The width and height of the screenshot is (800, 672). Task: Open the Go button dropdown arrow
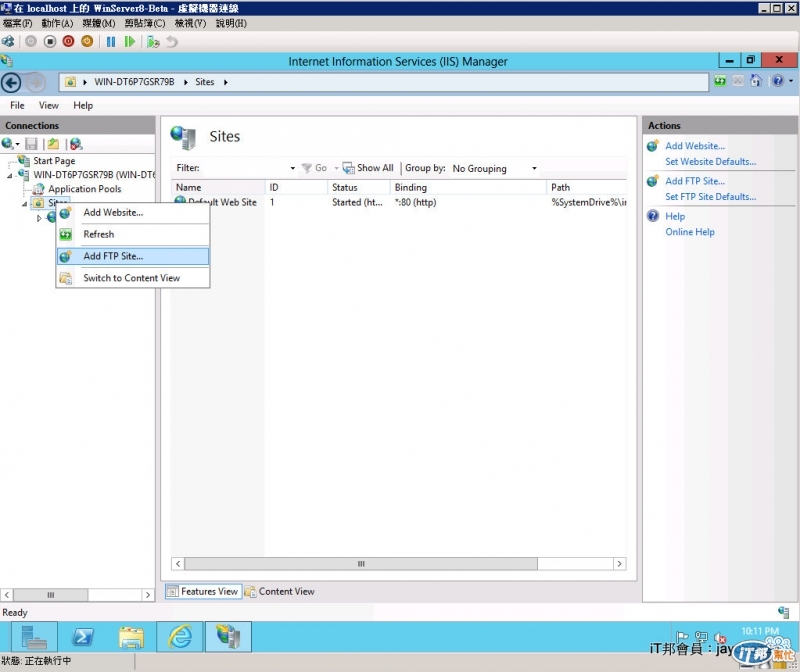pyautogui.click(x=336, y=168)
